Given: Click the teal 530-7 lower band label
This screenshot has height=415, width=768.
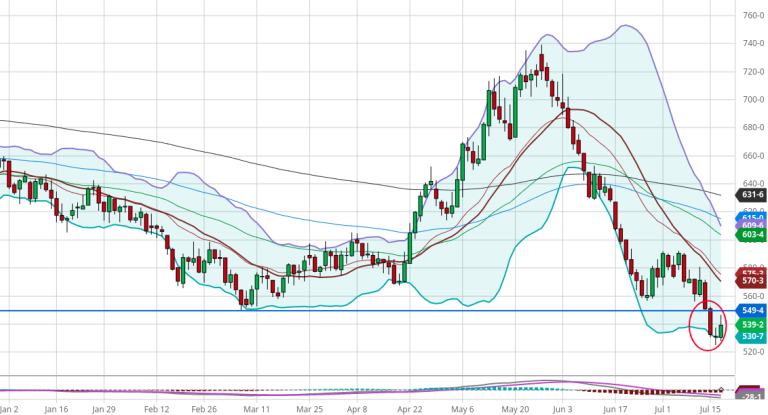Looking at the screenshot, I should (753, 338).
